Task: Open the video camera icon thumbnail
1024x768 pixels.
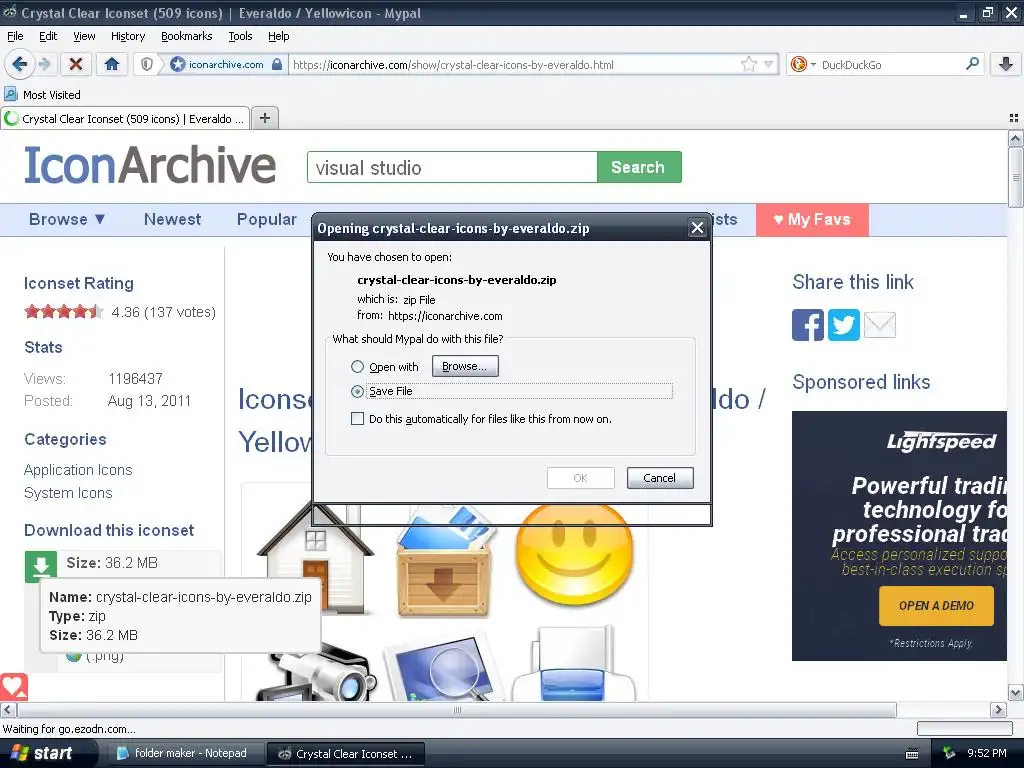Action: click(x=315, y=673)
